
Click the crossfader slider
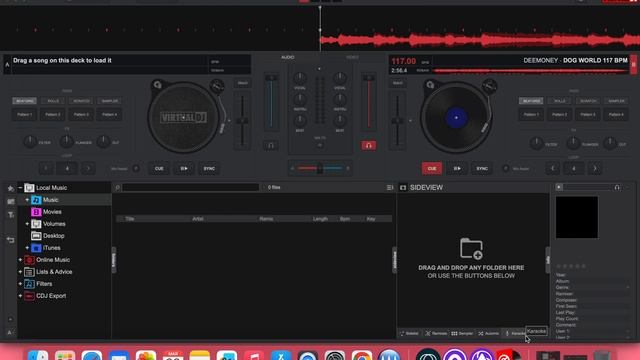tap(320, 168)
